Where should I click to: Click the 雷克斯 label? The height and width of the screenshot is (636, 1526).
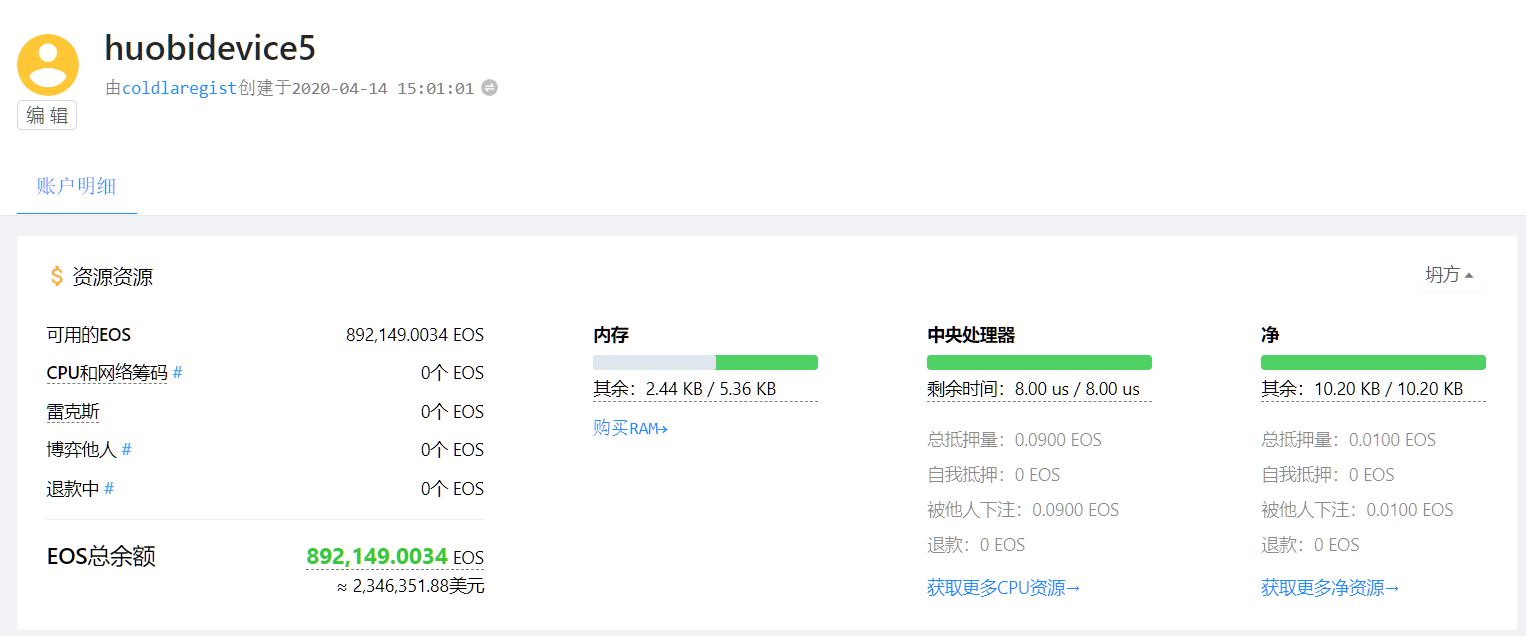tap(73, 412)
